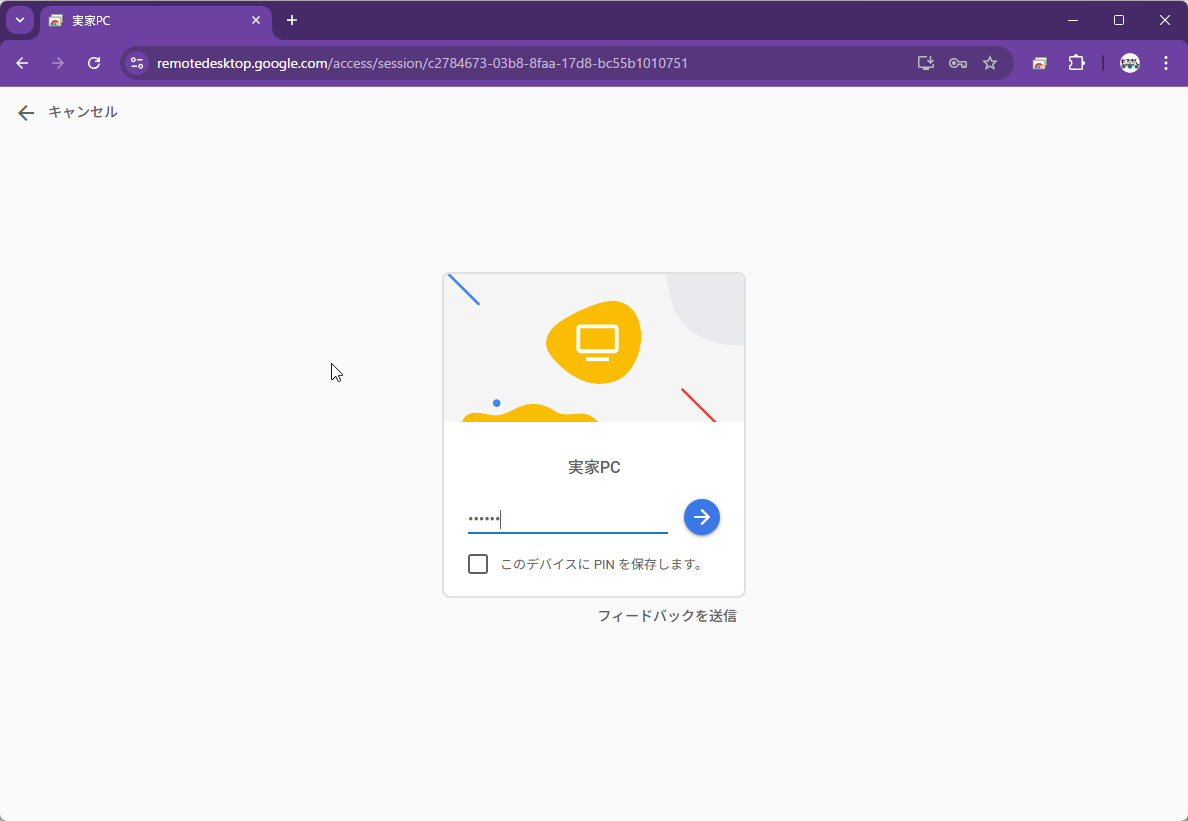Click the address bar URL
The width and height of the screenshot is (1188, 821).
[x=422, y=63]
